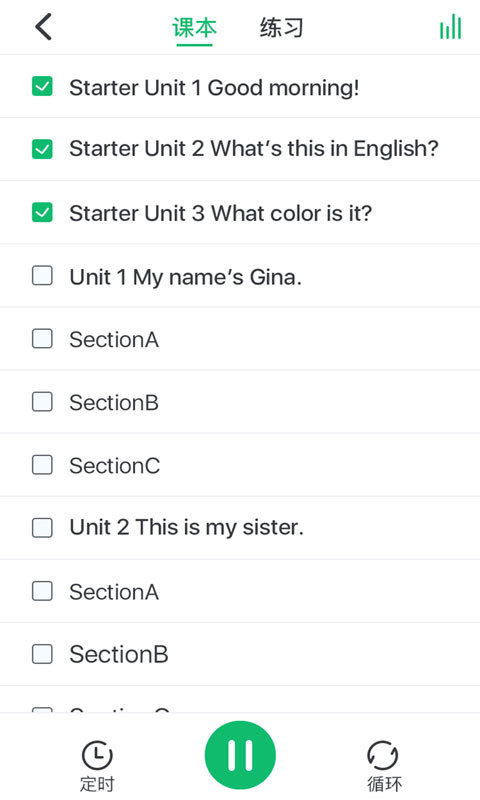
Task: Open Unit 2 This is my sister title
Action: [187, 528]
